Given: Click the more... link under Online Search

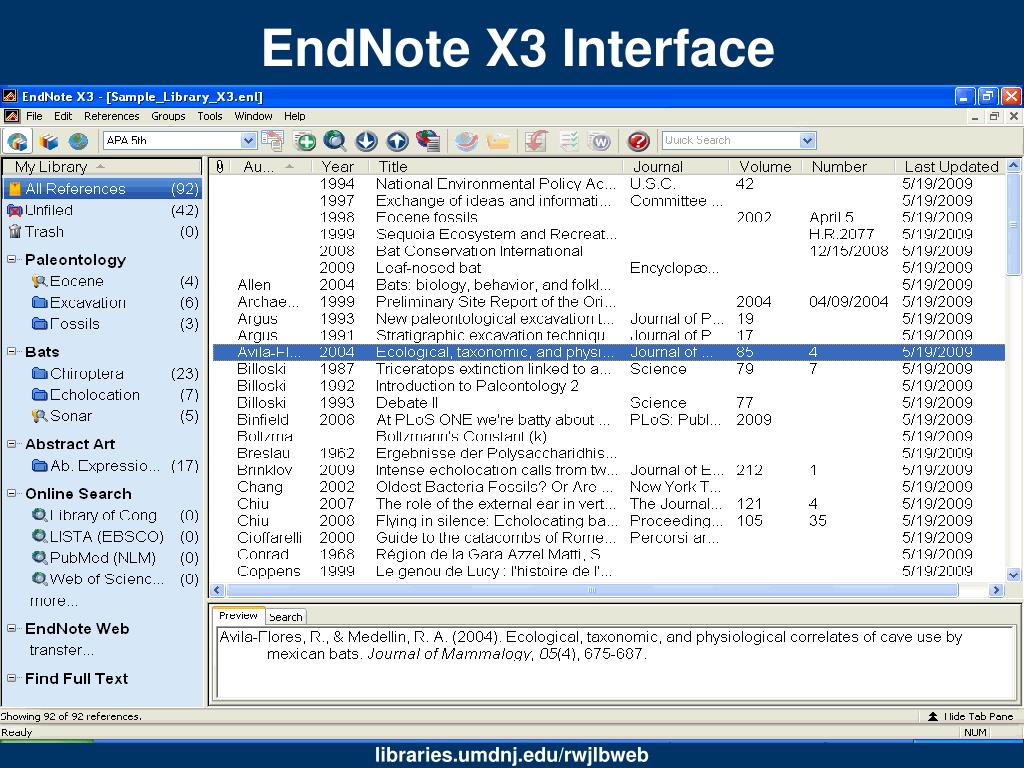Looking at the screenshot, I should point(53,600).
